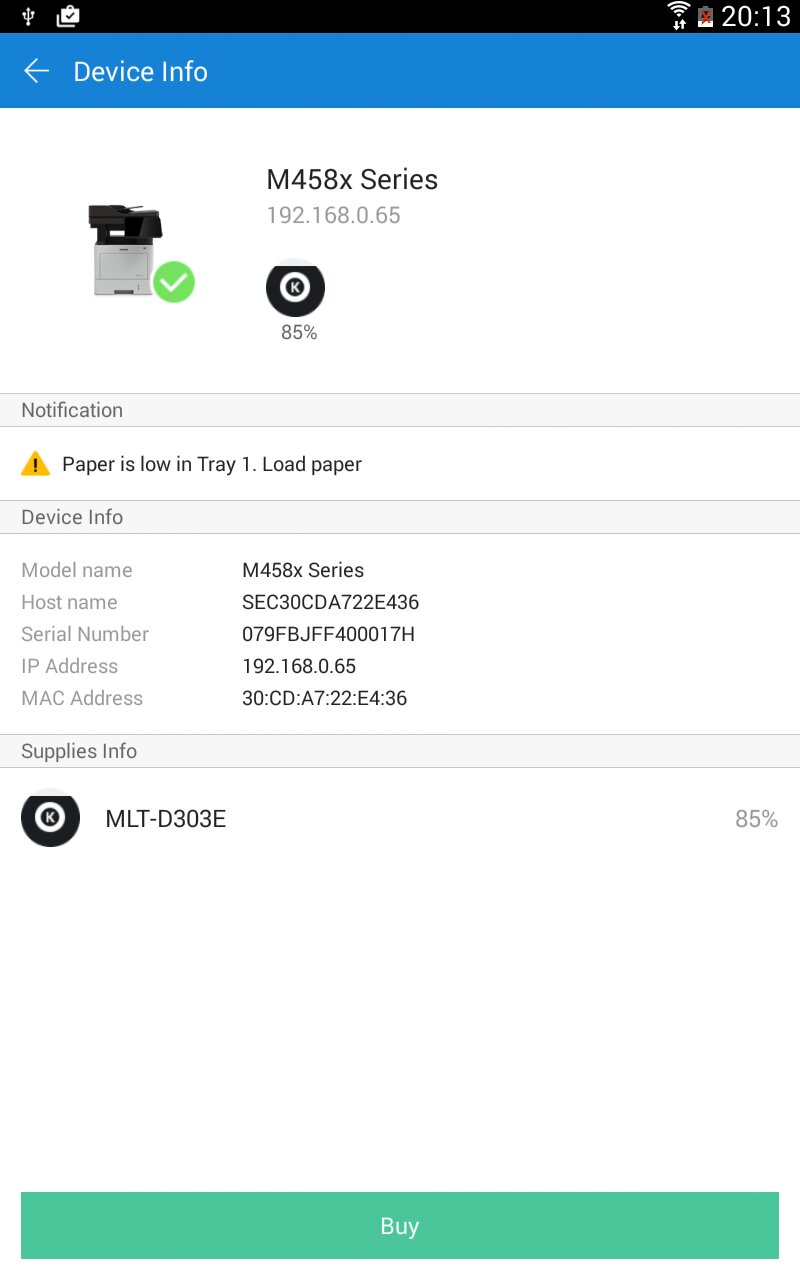
Task: Tap the back arrow icon
Action: point(37,71)
